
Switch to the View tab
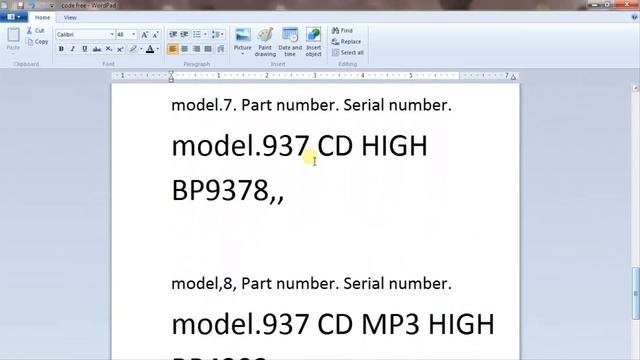(x=70, y=18)
